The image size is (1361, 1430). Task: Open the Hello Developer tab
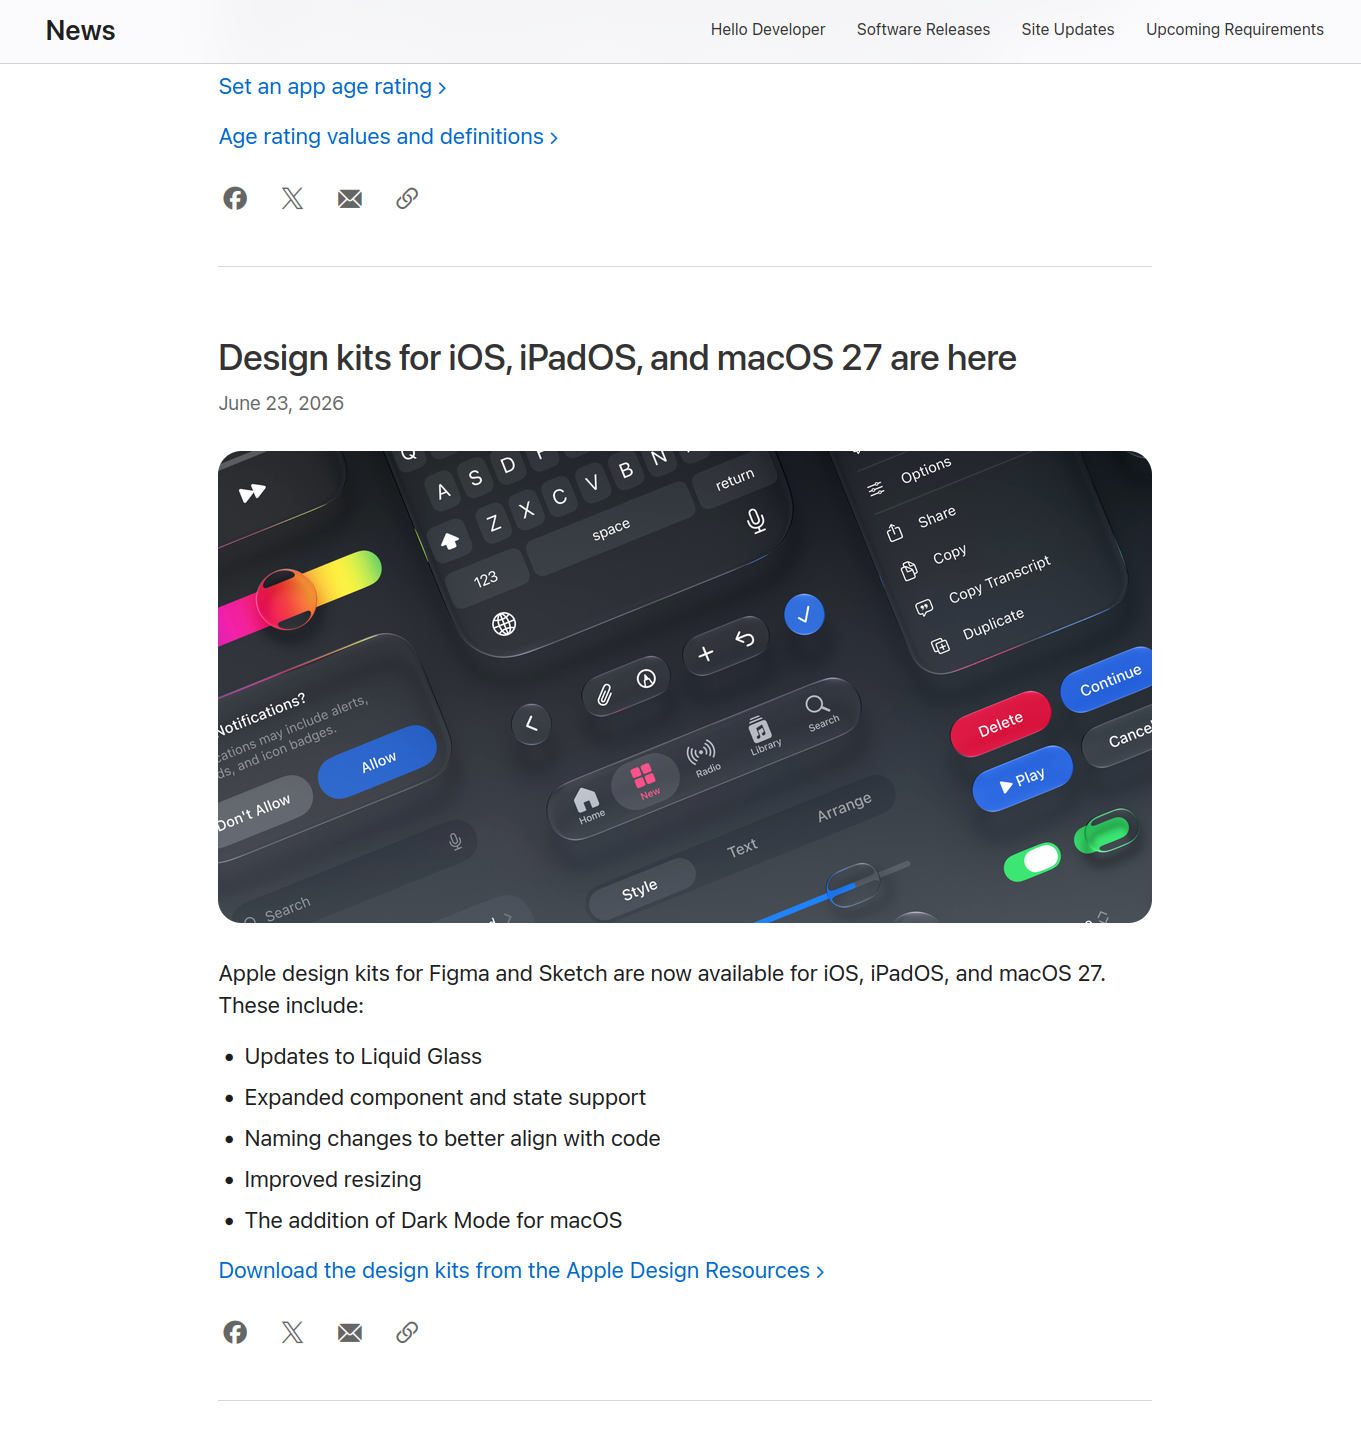[x=768, y=30]
